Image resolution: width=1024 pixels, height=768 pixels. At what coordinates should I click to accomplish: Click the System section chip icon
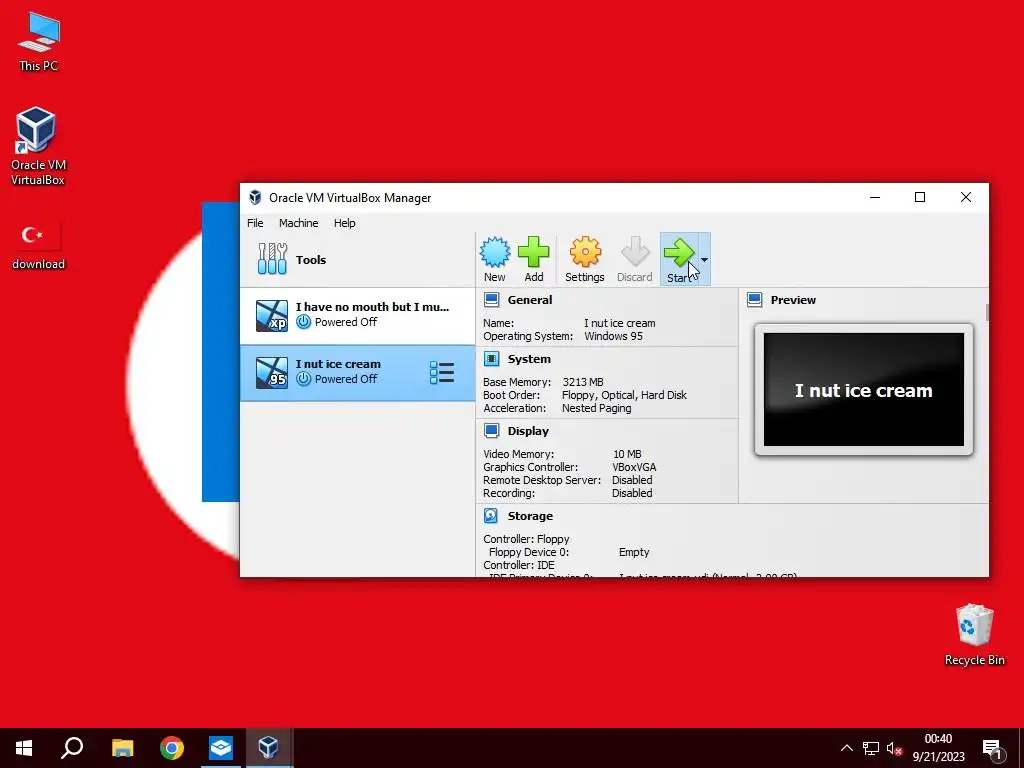492,359
